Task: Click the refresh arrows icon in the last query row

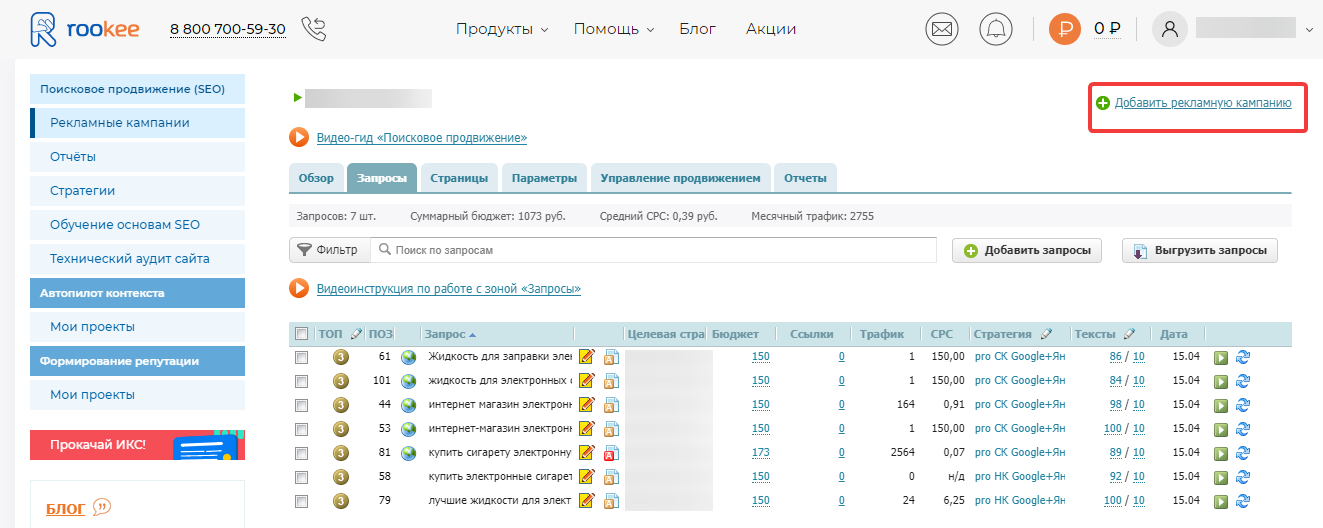Action: pyautogui.click(x=1243, y=501)
